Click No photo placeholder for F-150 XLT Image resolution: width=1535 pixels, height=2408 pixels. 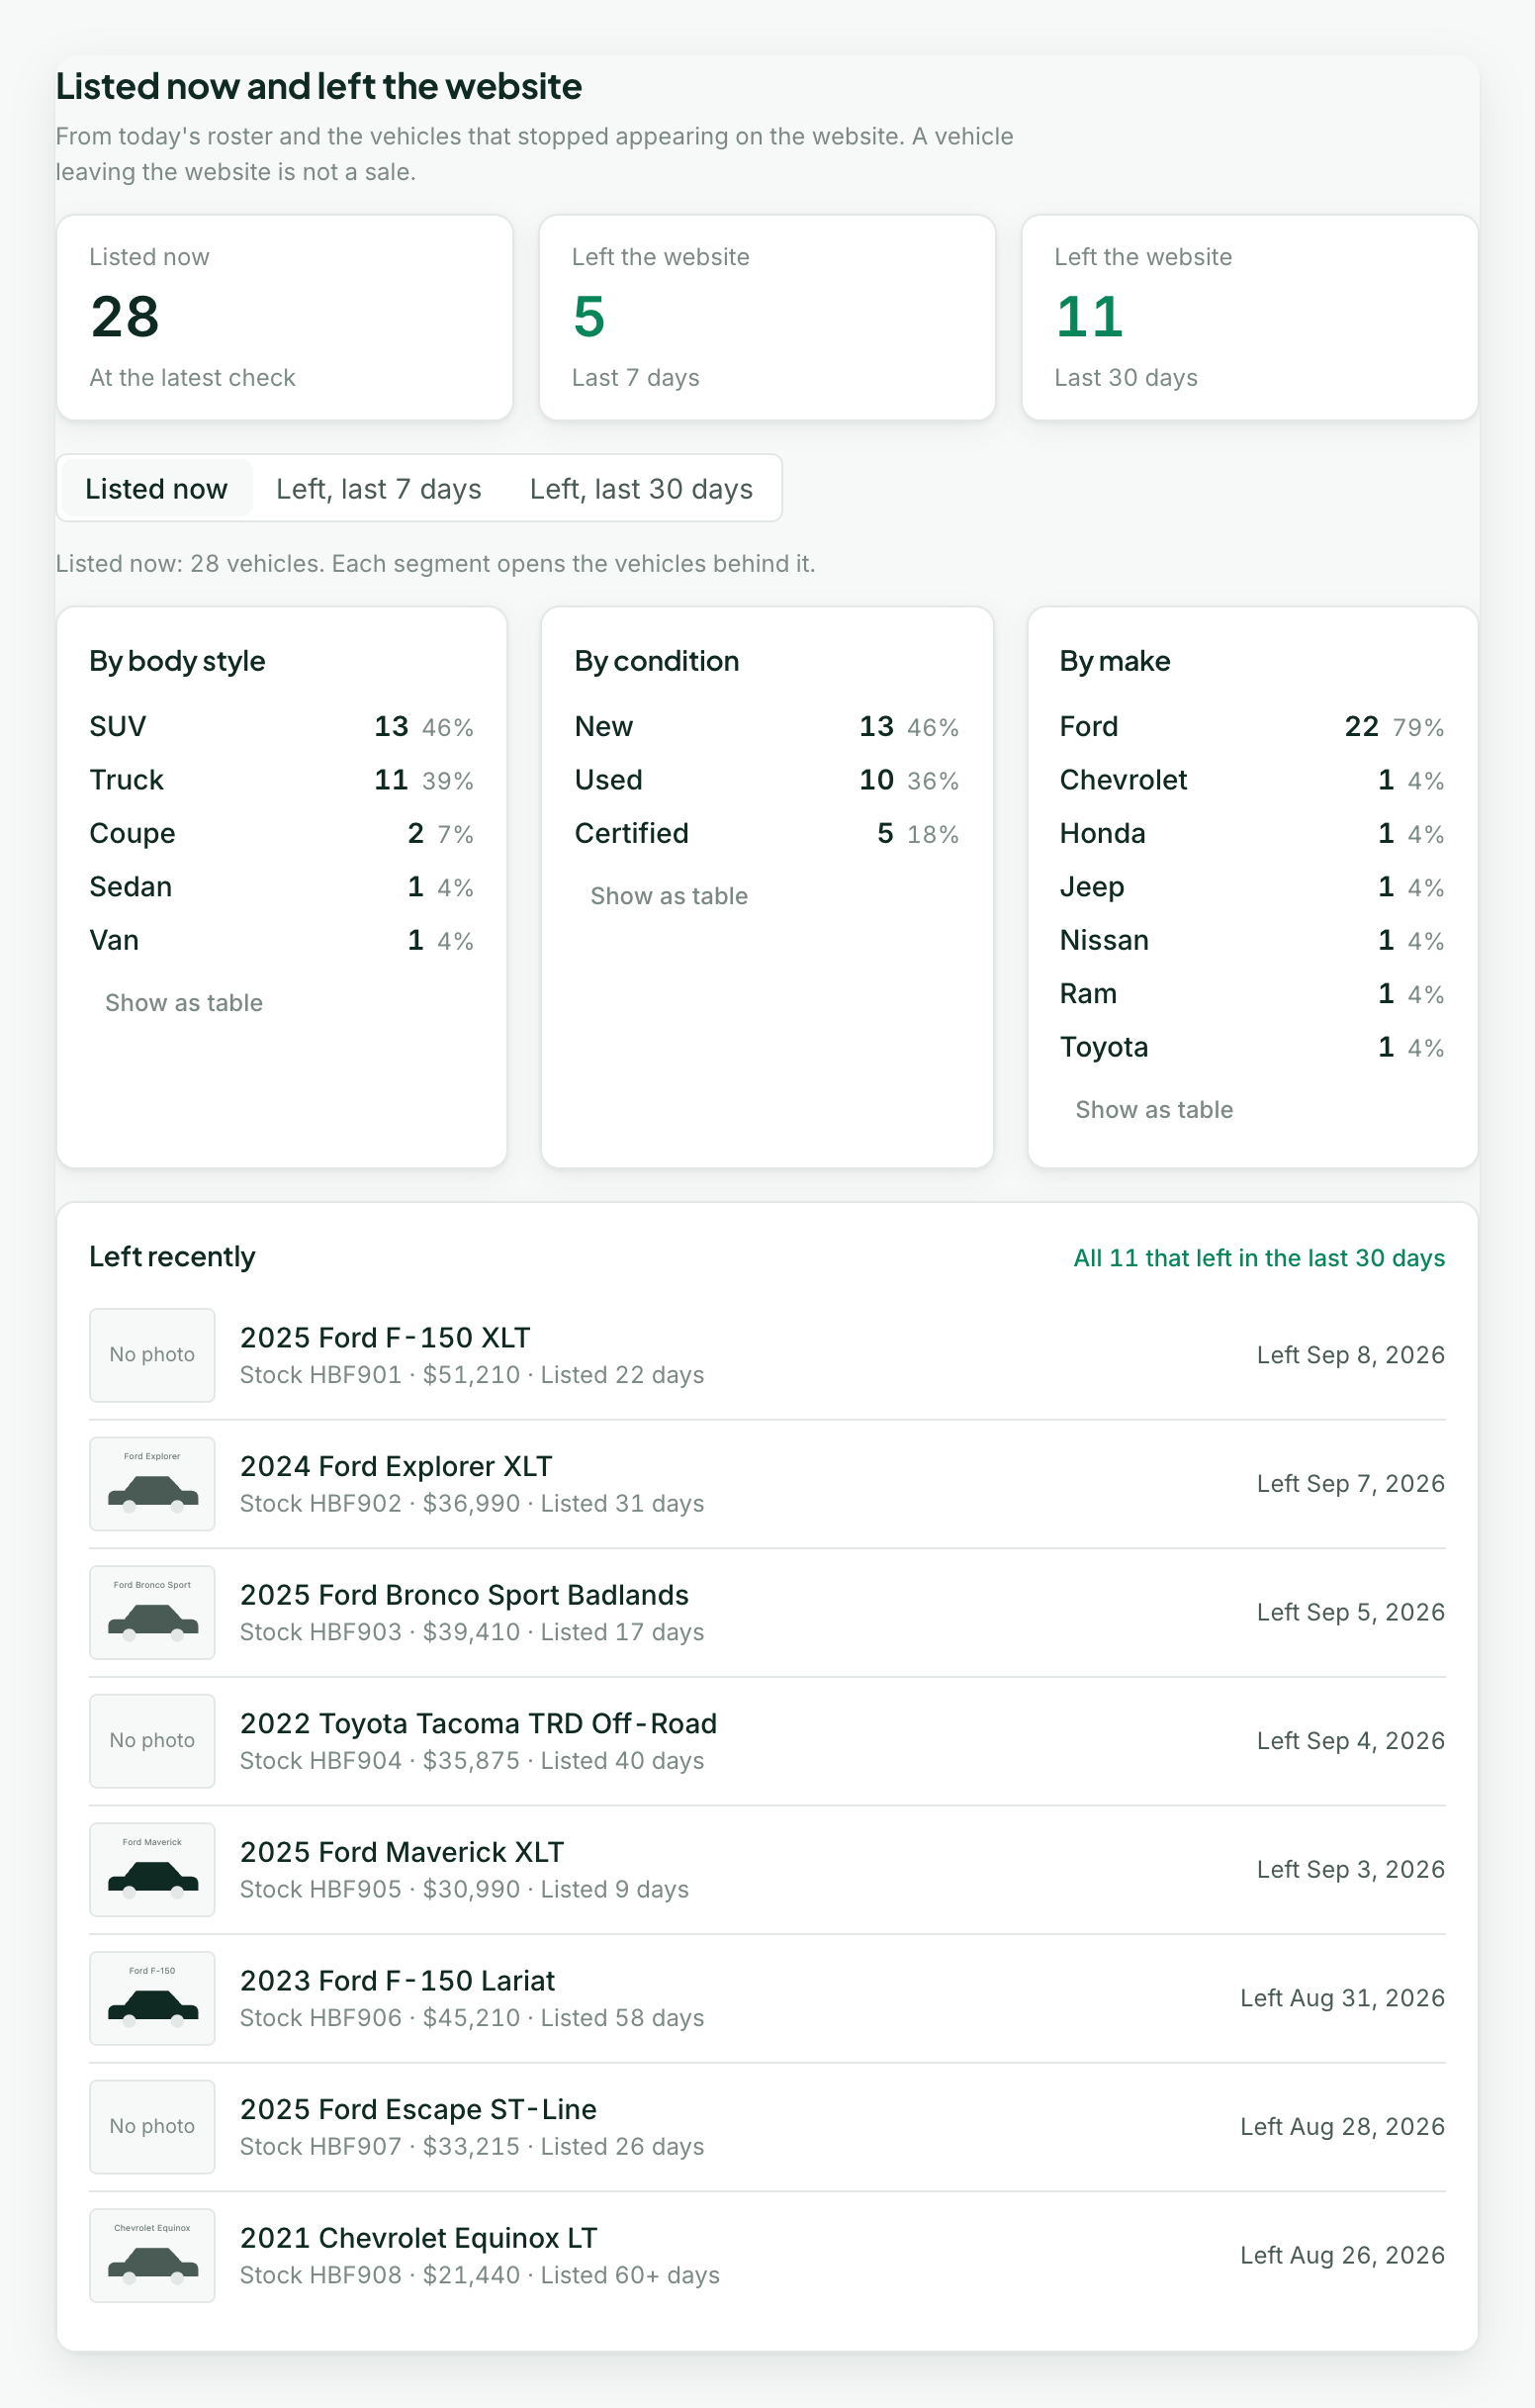point(152,1356)
